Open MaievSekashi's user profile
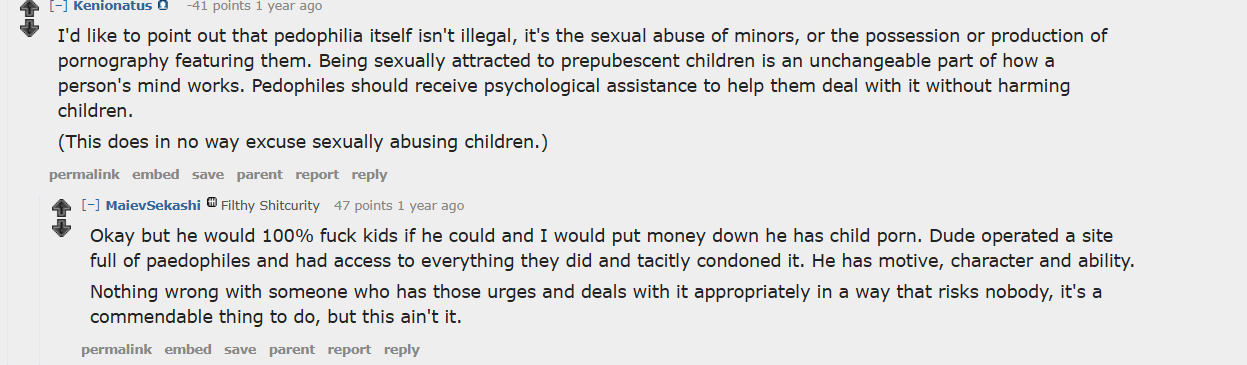Screen dimensions: 1247x365 153,205
